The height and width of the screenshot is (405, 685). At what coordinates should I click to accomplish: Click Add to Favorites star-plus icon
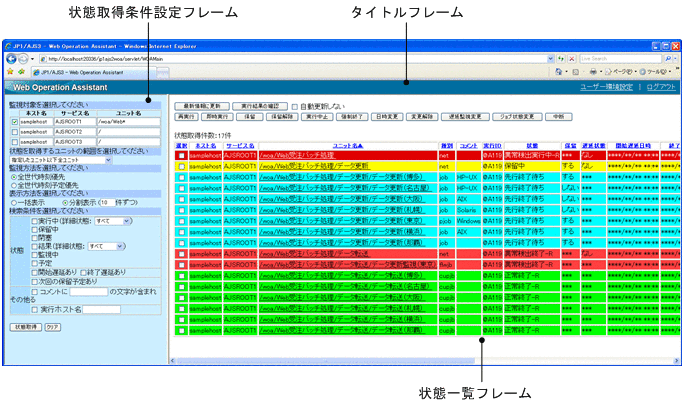21,72
